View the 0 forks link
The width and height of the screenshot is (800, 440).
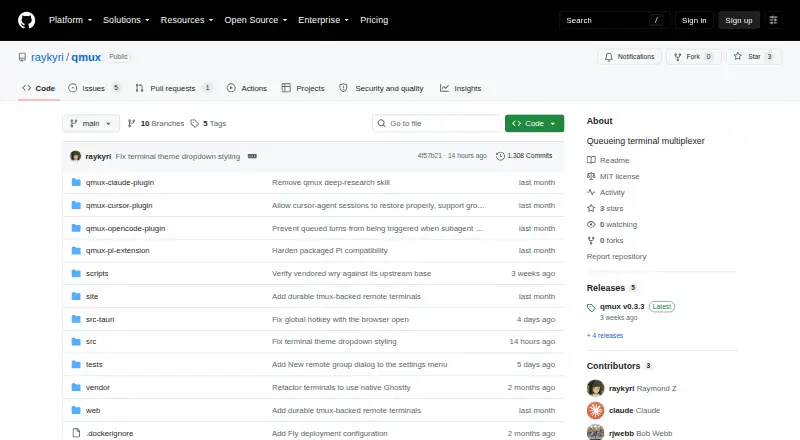coord(605,240)
